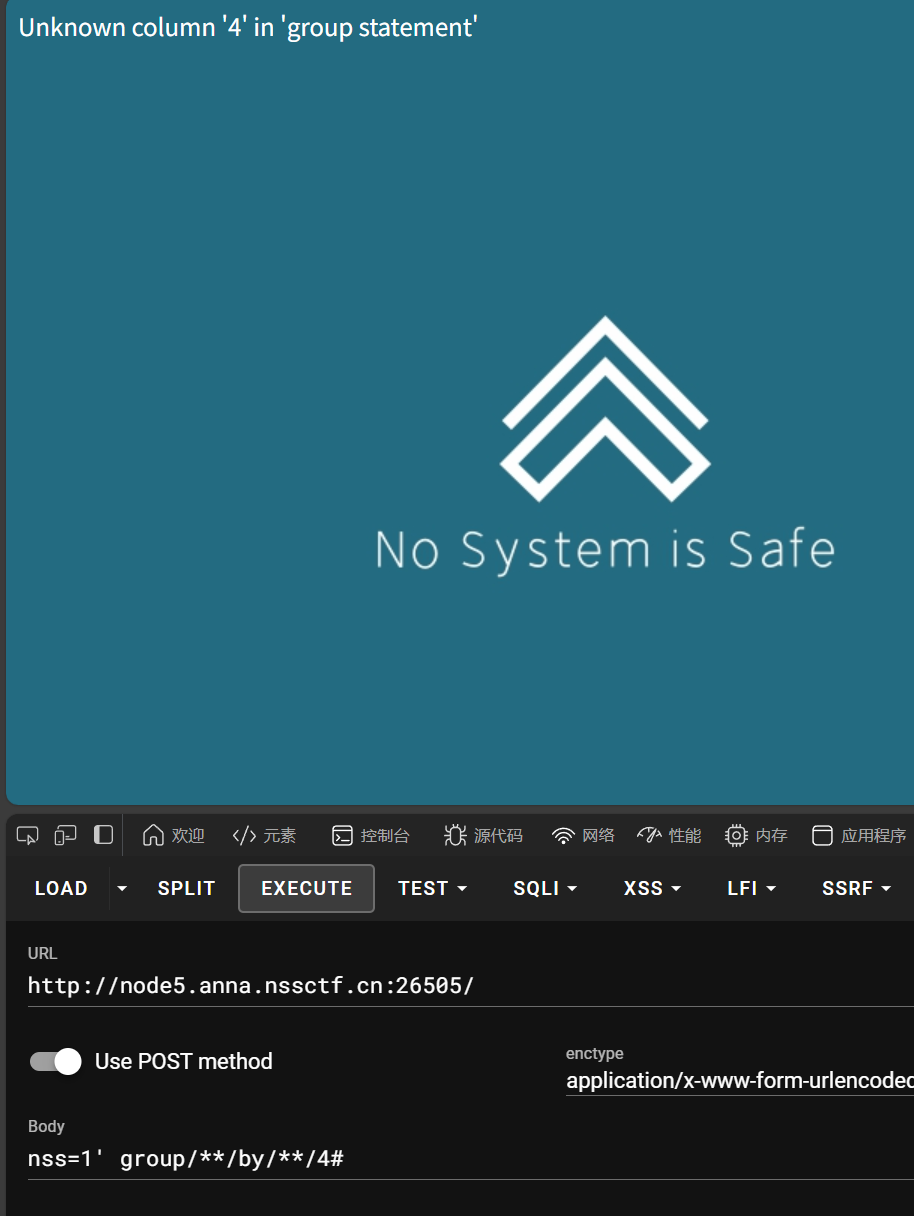Toggle device emulation icon
The height and width of the screenshot is (1216, 914).
point(65,835)
